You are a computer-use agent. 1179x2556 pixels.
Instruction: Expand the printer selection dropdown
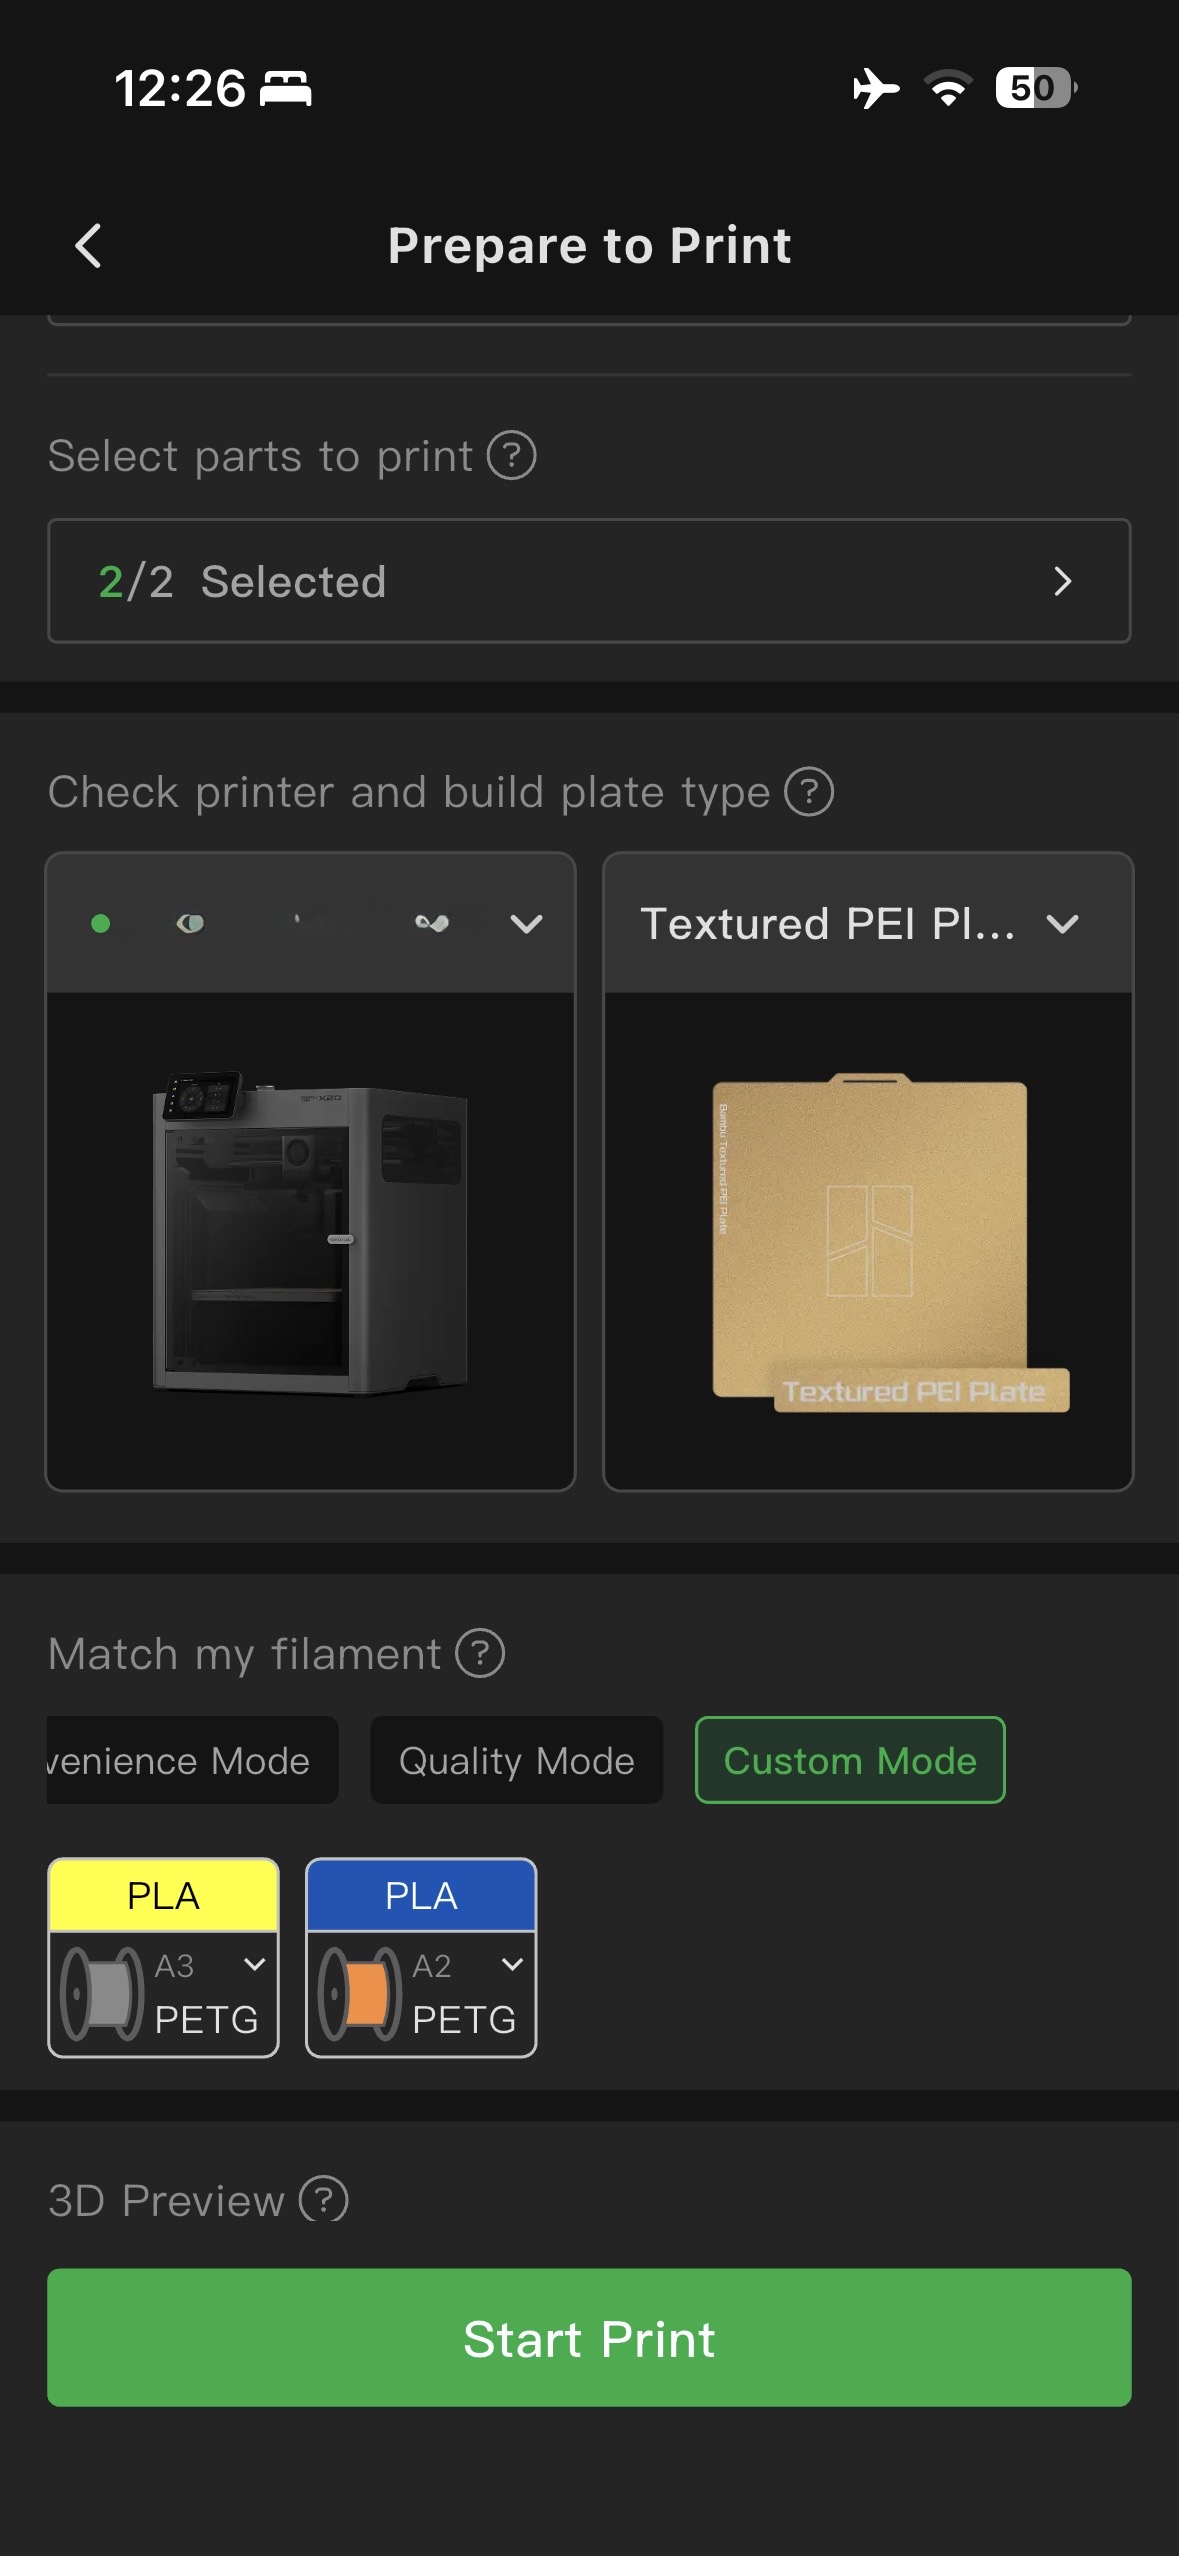click(526, 924)
